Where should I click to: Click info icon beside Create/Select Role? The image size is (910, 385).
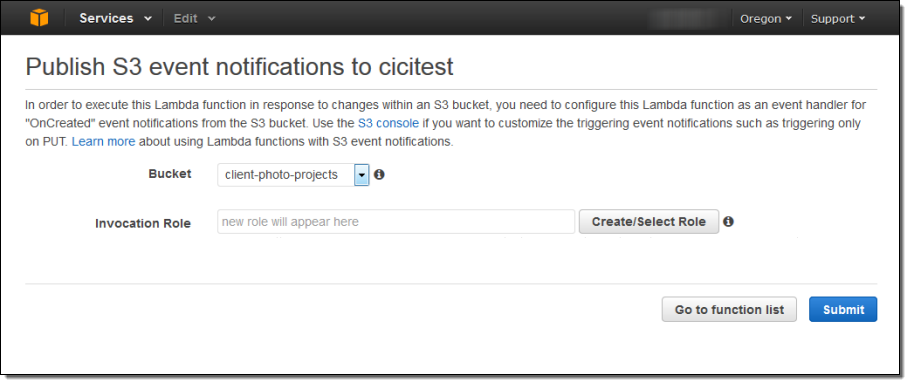tap(728, 221)
